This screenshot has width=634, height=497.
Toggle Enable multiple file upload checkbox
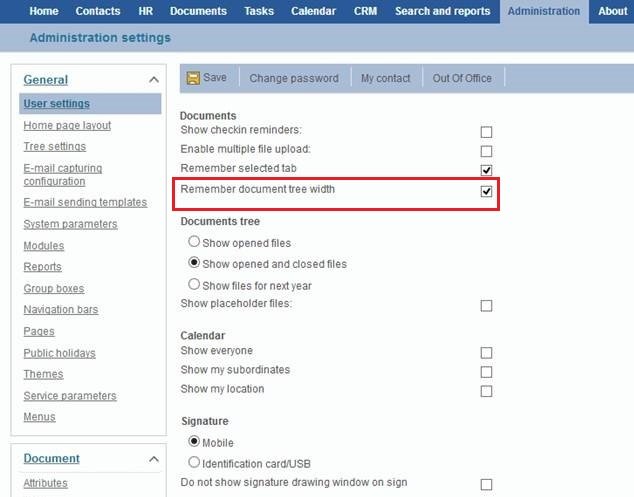[486, 151]
